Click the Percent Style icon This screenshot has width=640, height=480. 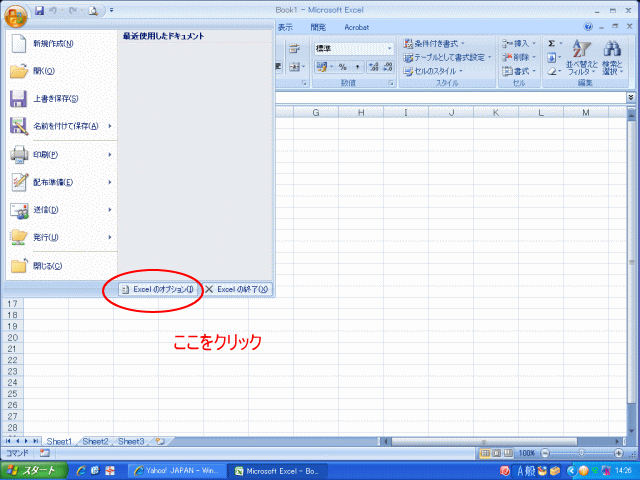(343, 67)
